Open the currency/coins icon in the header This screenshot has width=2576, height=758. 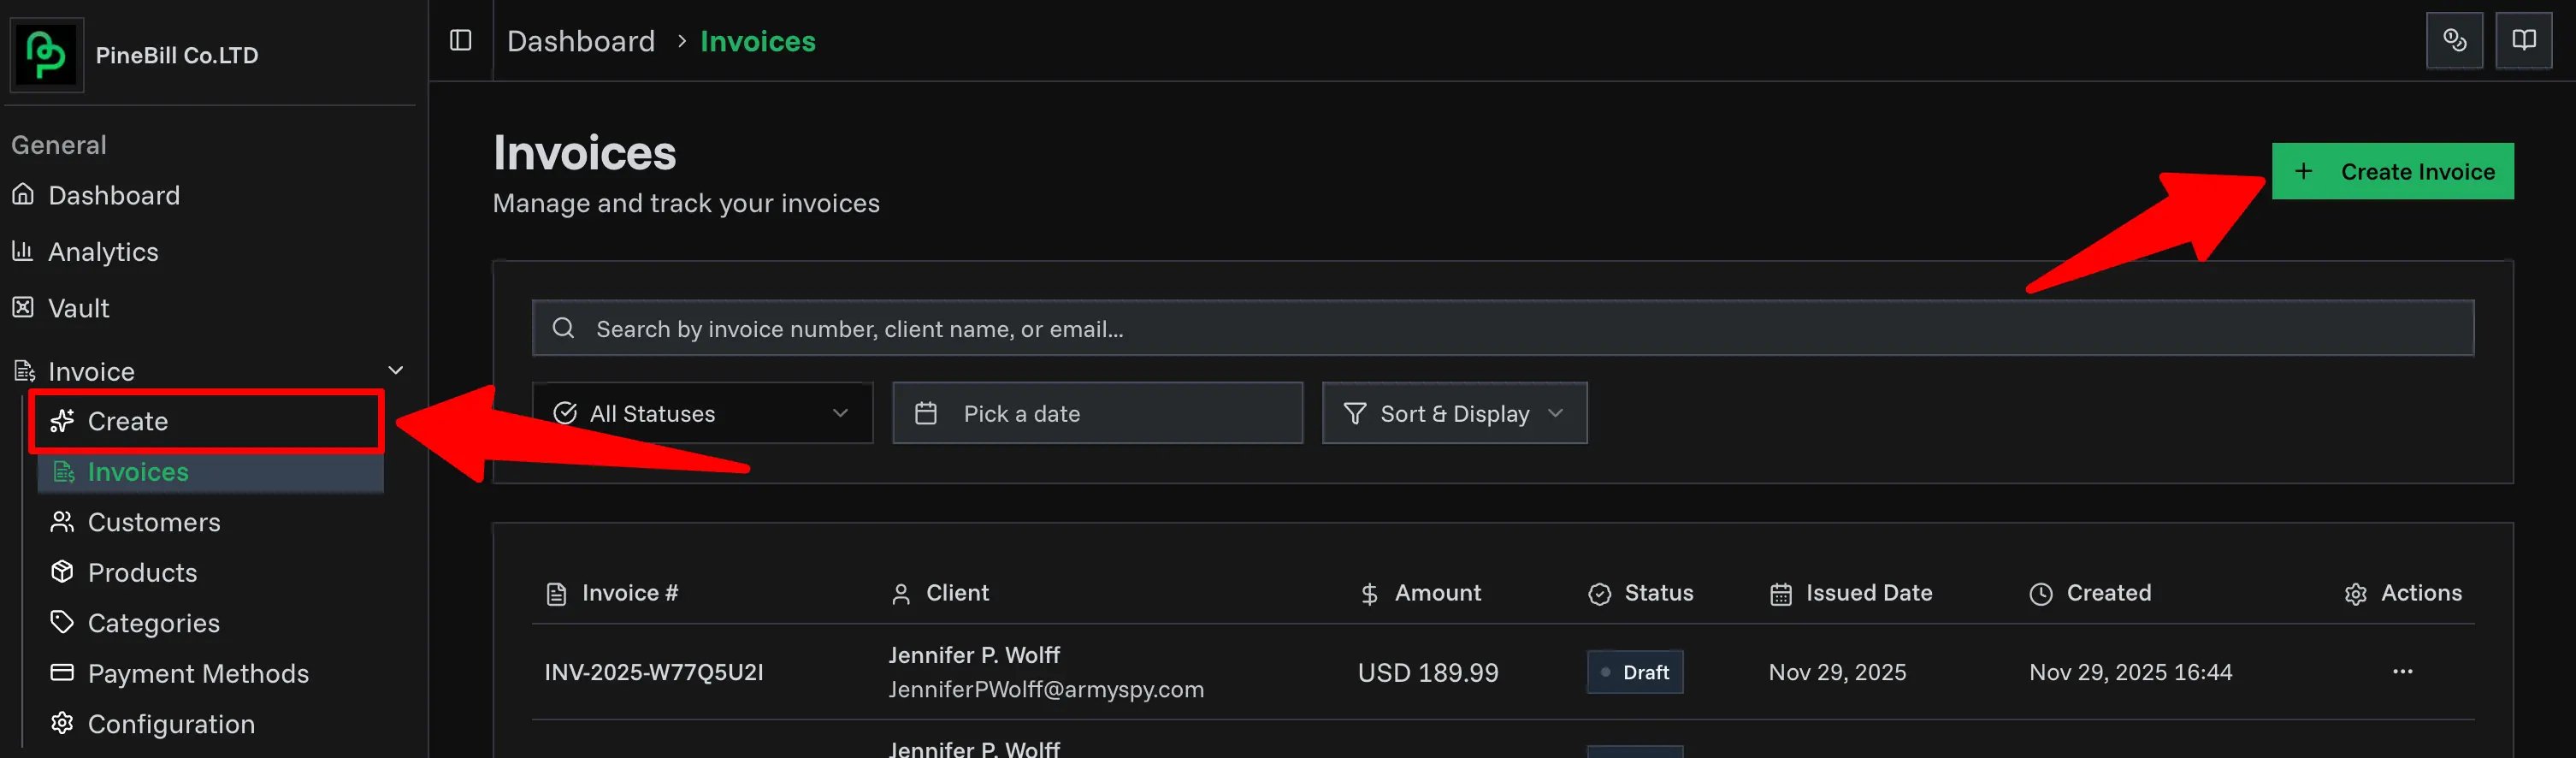[x=2455, y=40]
